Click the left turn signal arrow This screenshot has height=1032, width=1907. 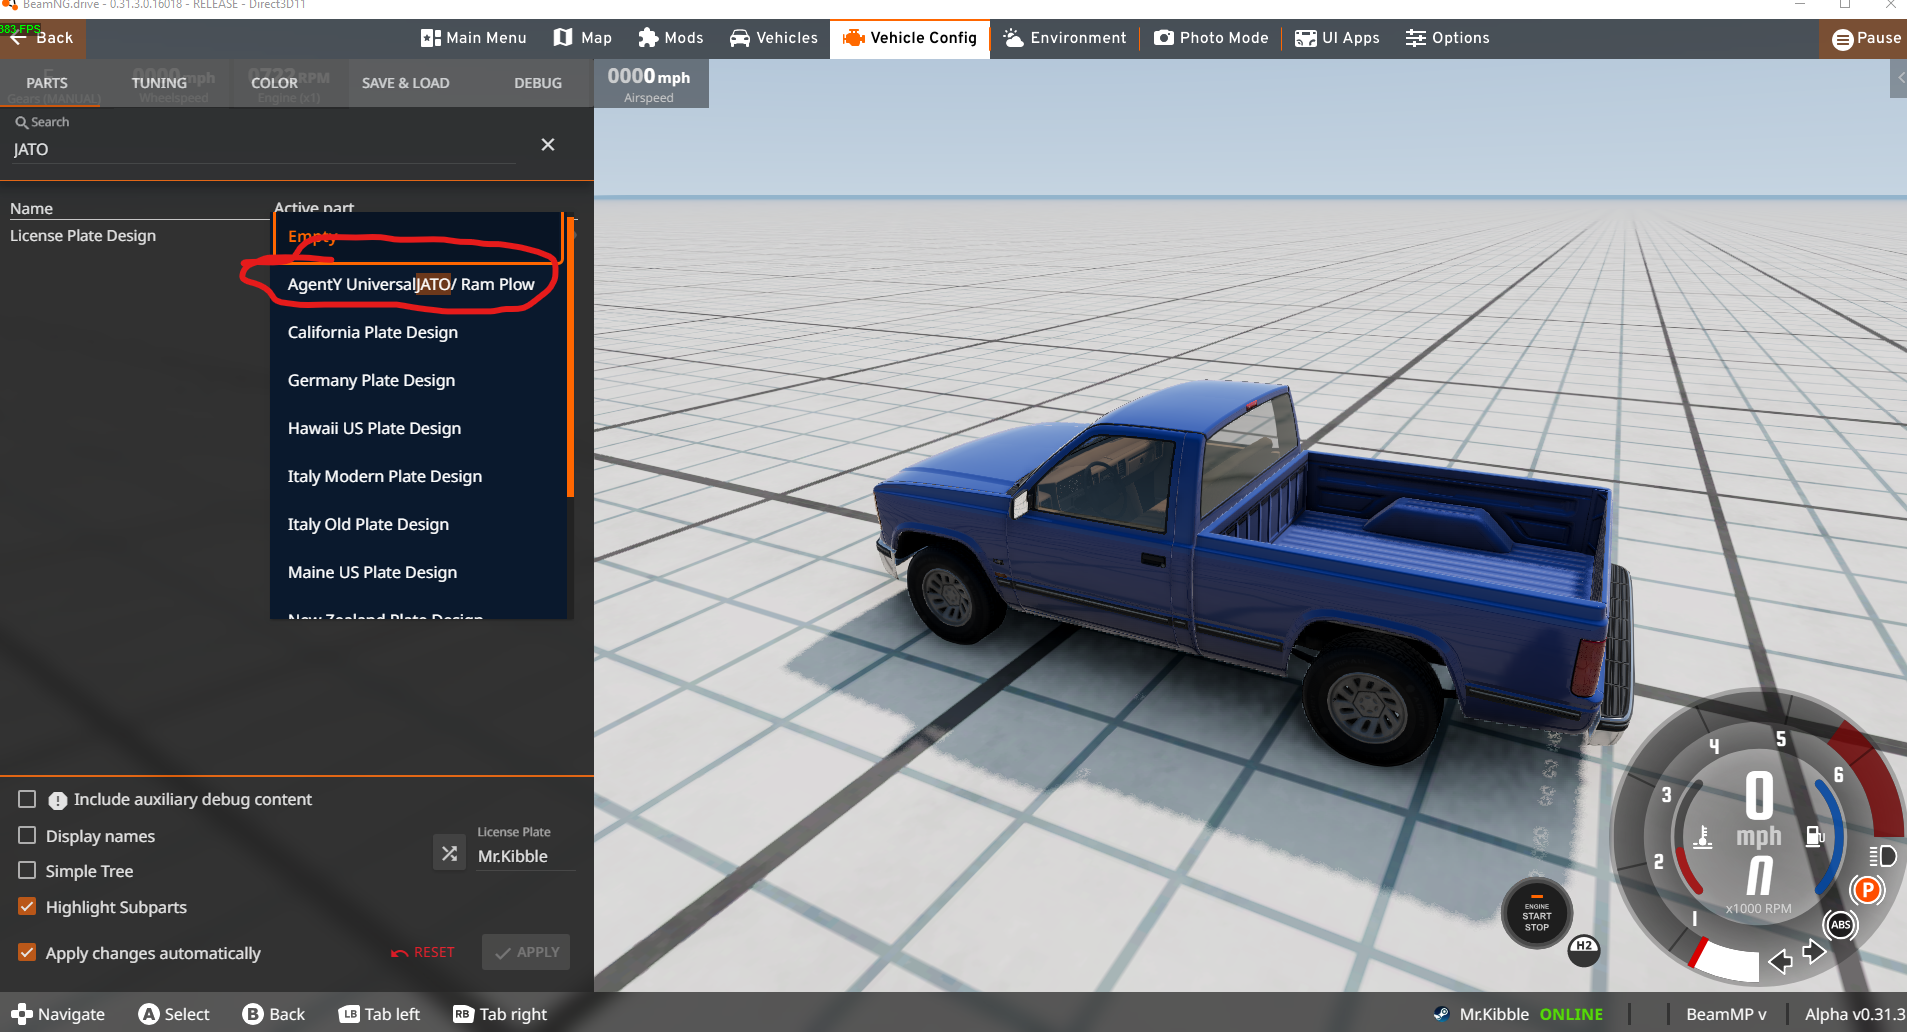[1780, 962]
